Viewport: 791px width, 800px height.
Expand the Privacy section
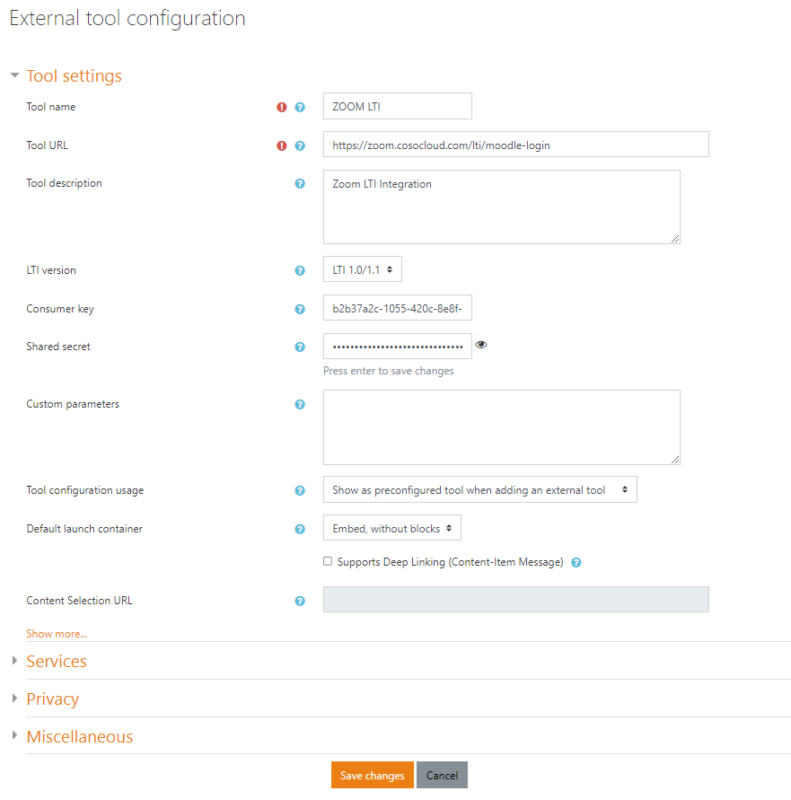[52, 699]
